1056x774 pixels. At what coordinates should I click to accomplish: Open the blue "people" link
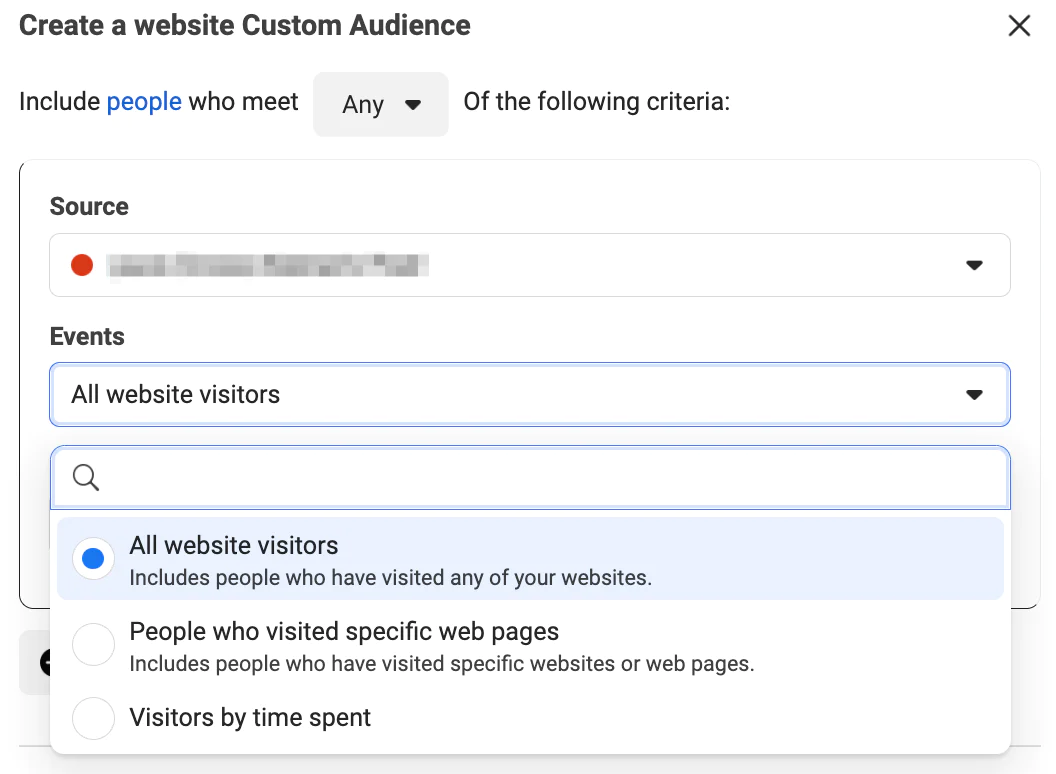144,102
